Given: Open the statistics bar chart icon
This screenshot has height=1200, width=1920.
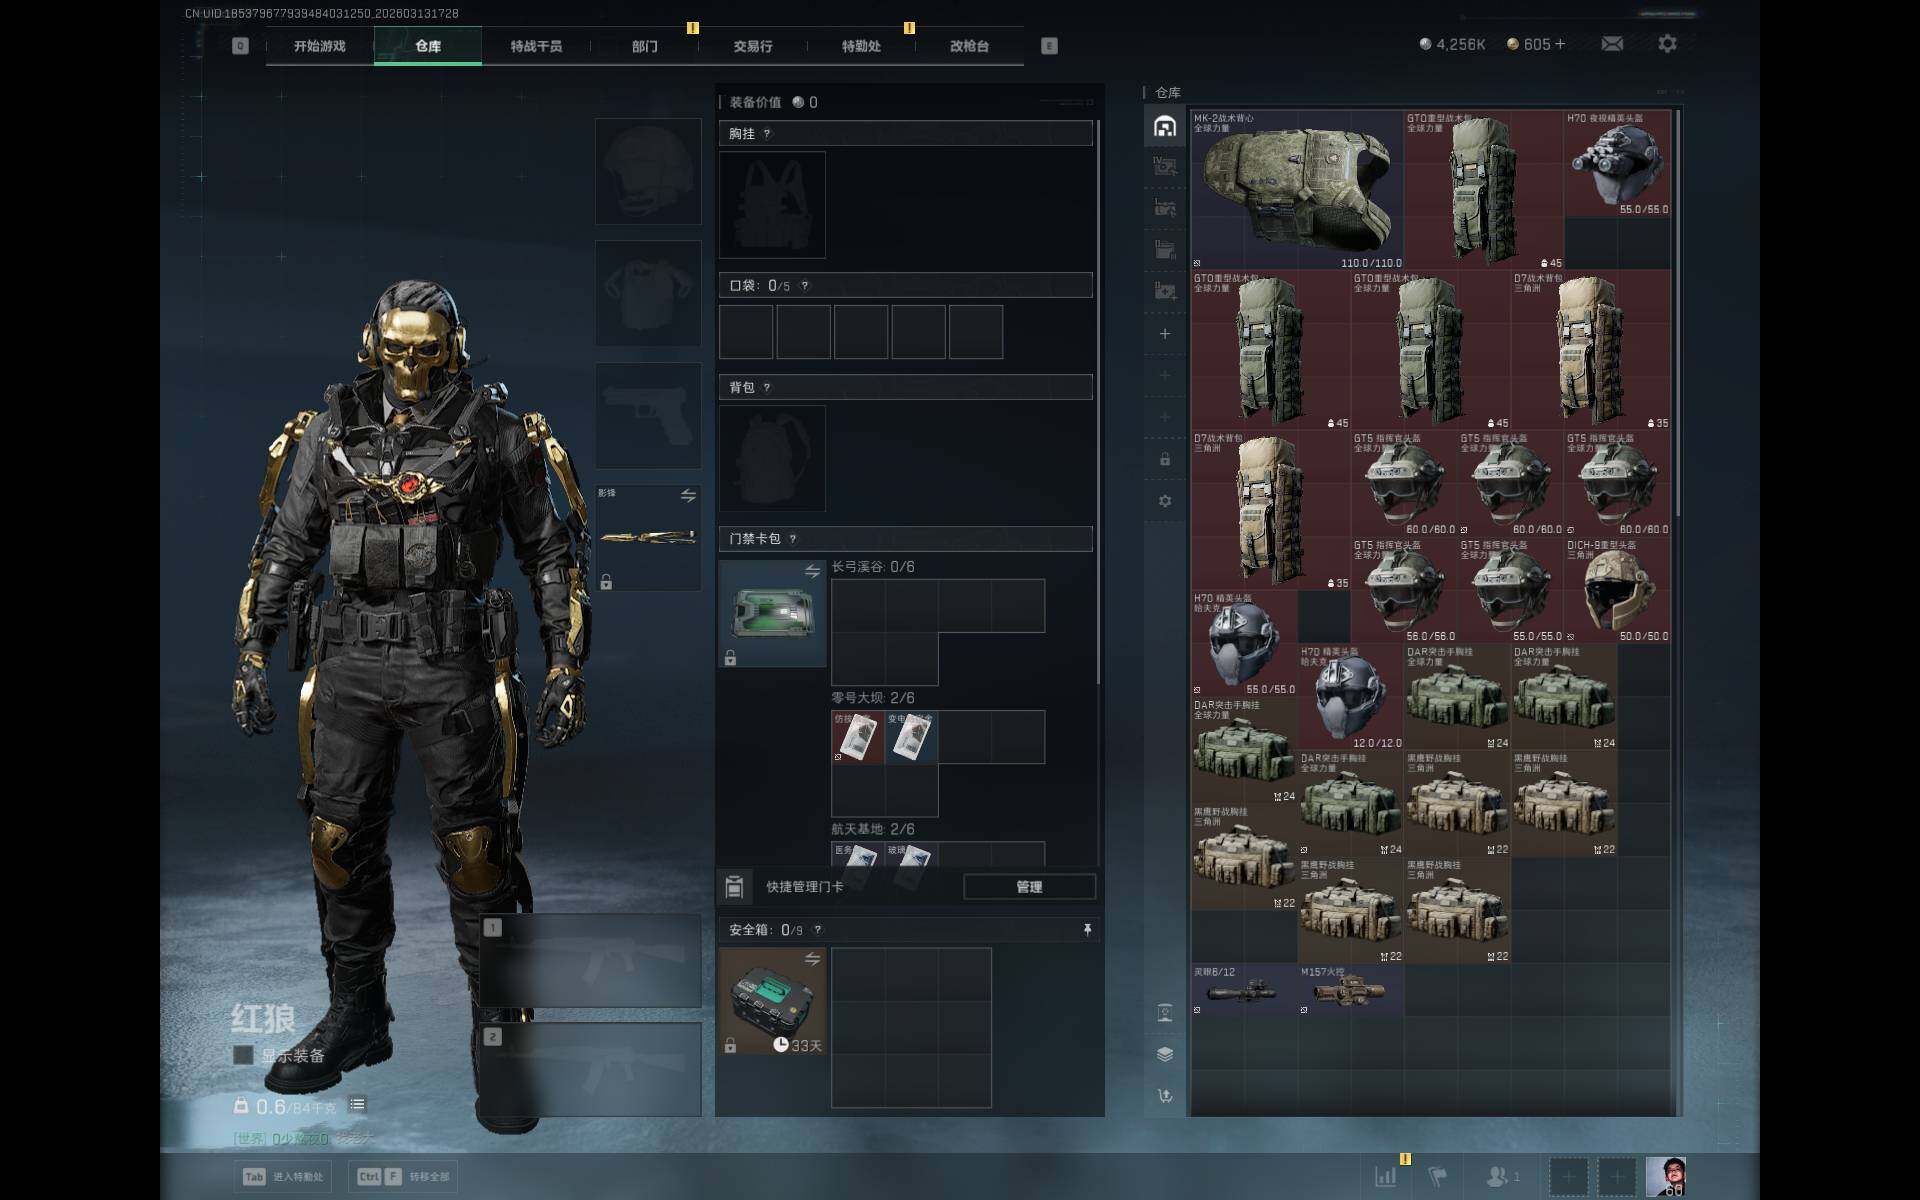Looking at the screenshot, I should tap(1386, 1176).
